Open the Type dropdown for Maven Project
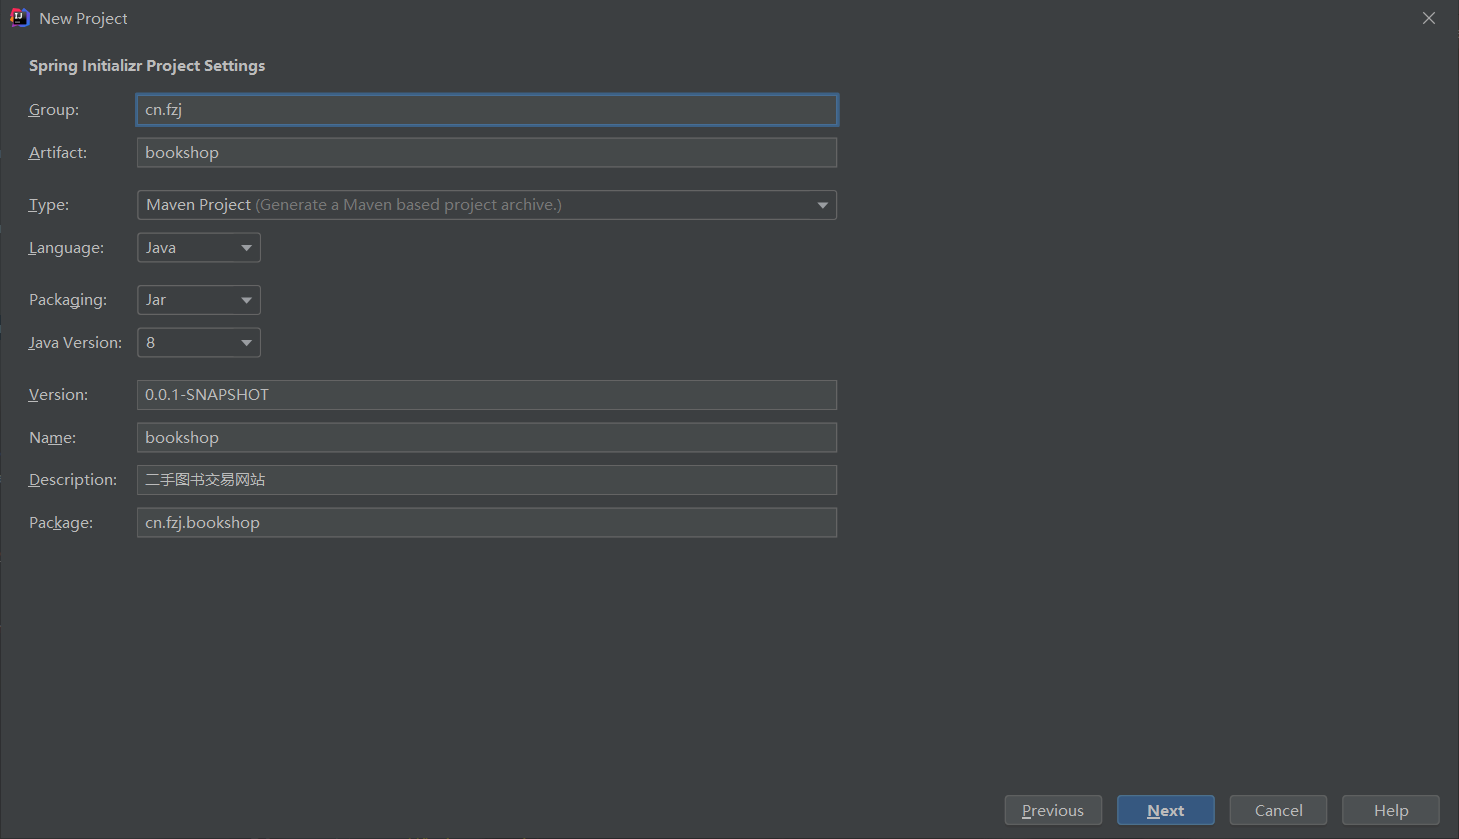 click(x=487, y=205)
